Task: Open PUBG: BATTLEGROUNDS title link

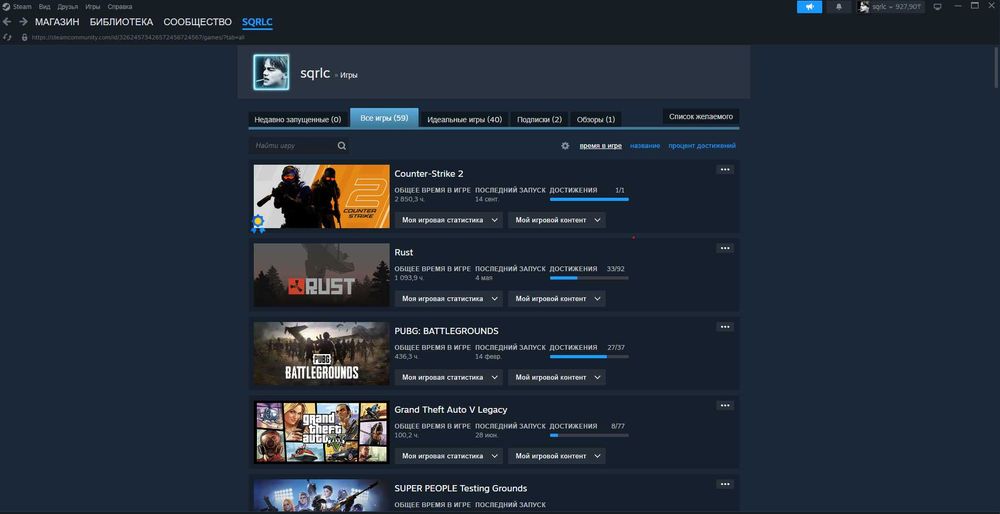Action: click(x=446, y=331)
